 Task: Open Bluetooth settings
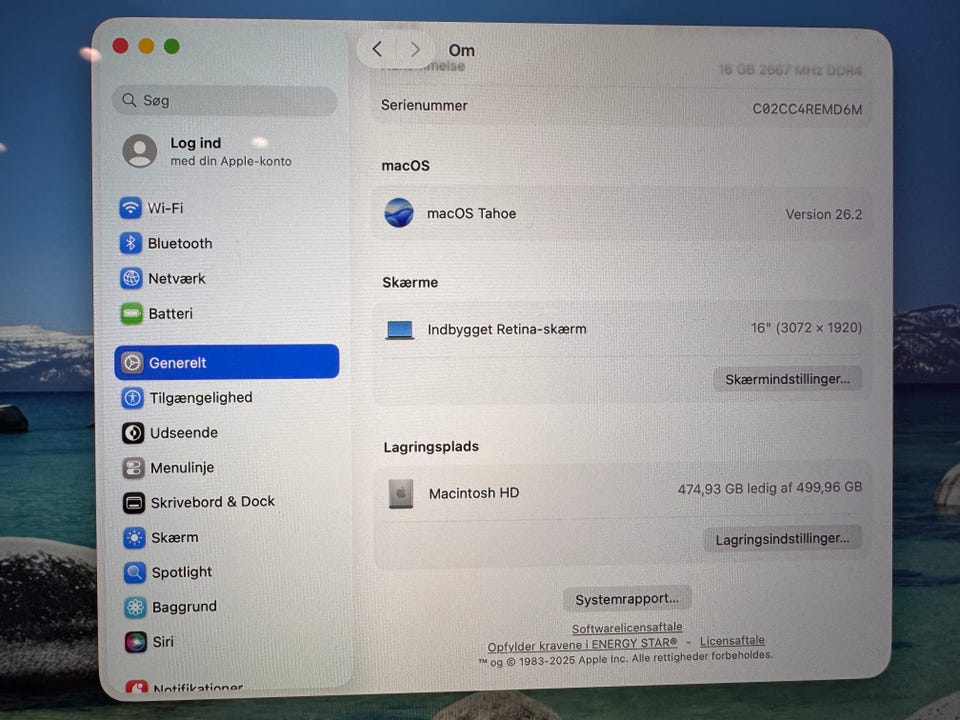[x=227, y=243]
